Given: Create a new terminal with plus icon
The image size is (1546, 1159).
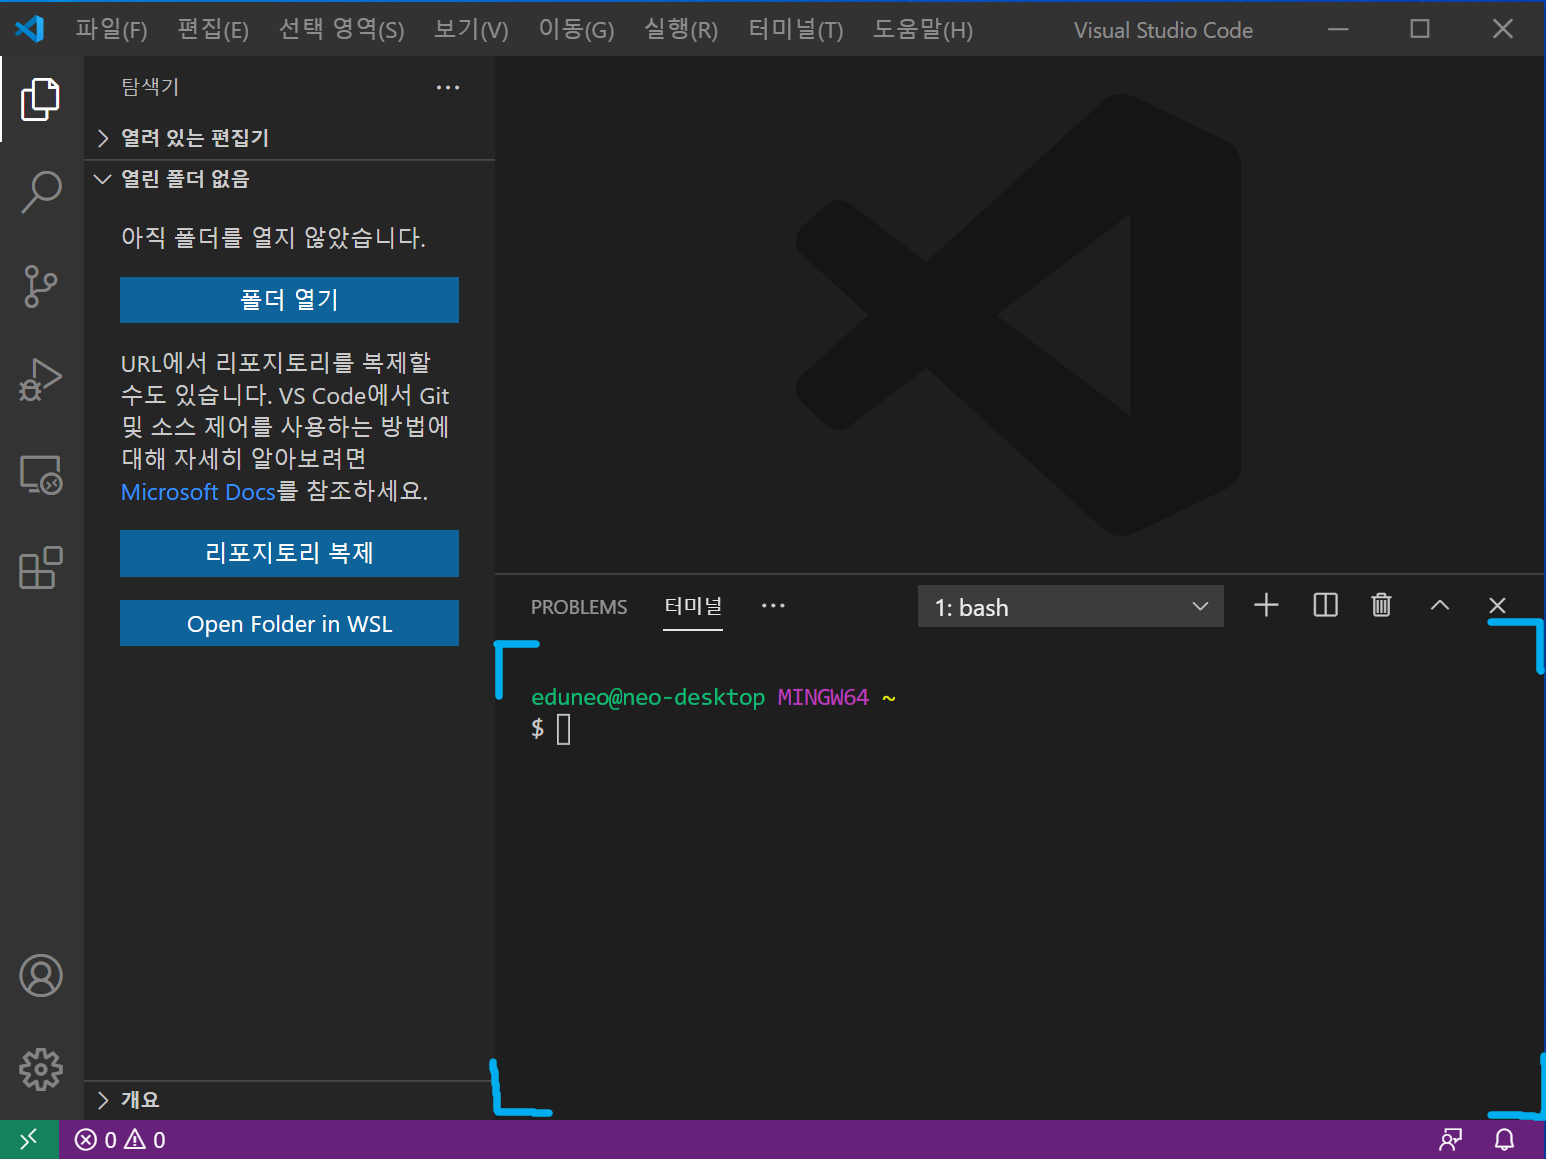Looking at the screenshot, I should tap(1266, 605).
